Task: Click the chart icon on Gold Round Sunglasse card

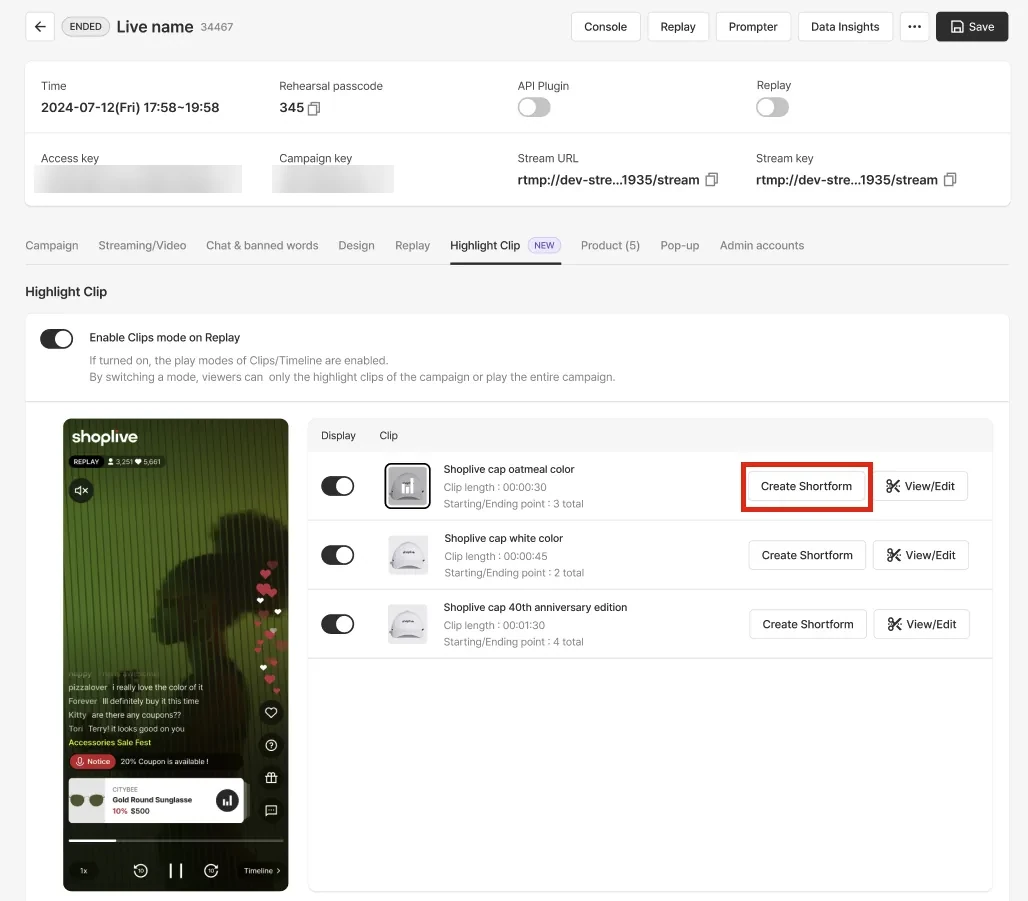Action: click(227, 800)
